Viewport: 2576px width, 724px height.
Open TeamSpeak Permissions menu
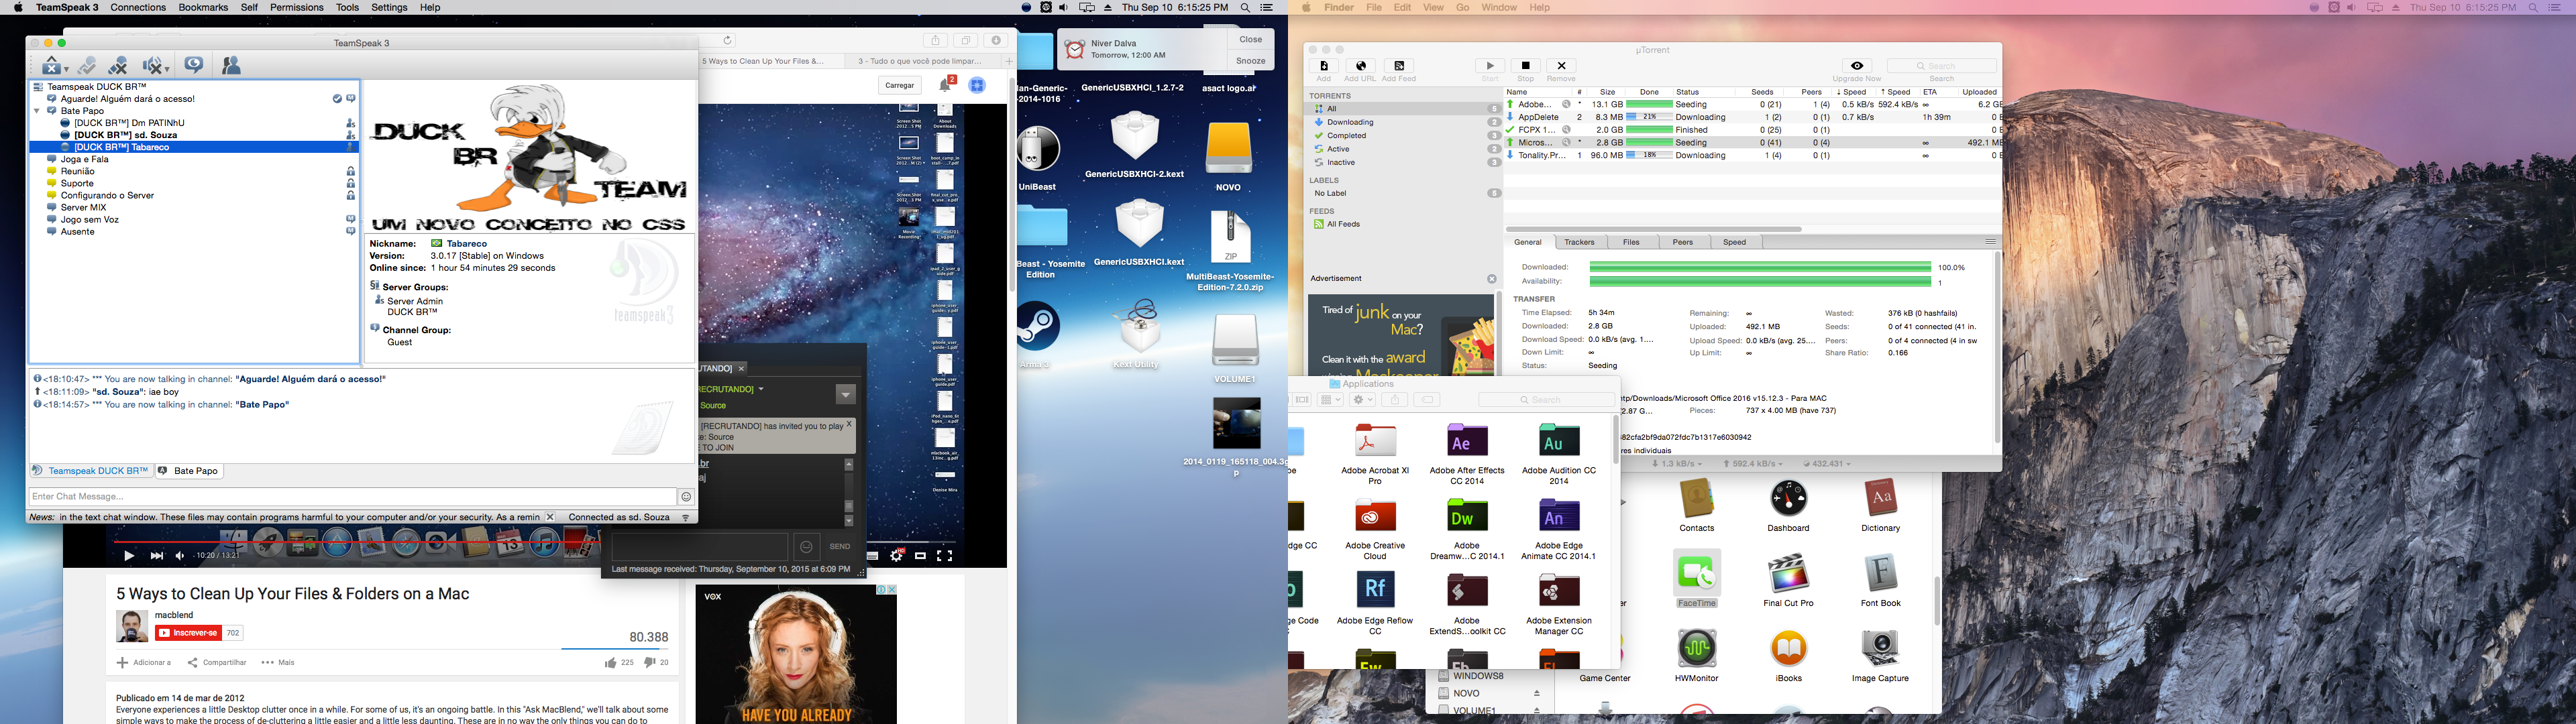[297, 7]
